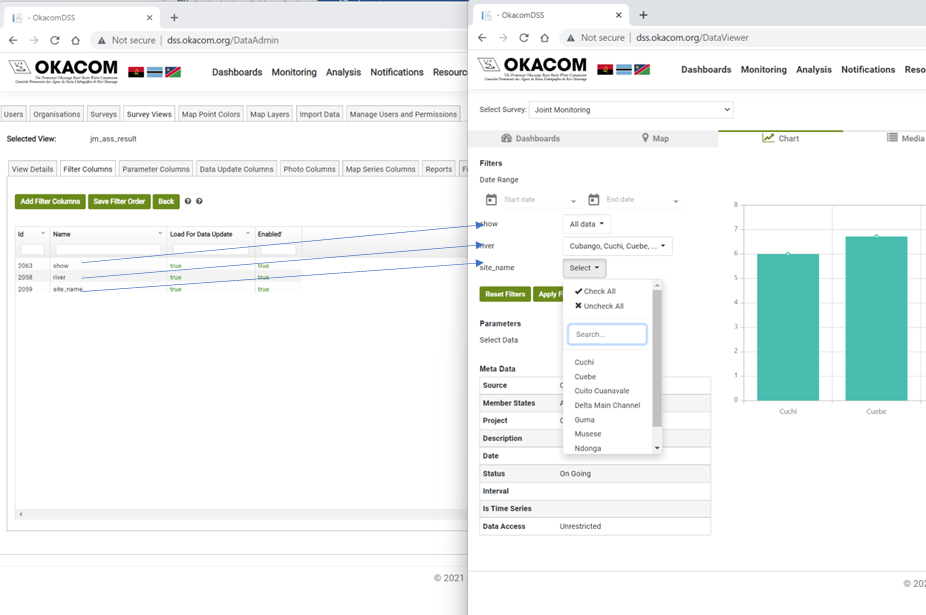Open Survey Views admin tab
This screenshot has height=615, width=926.
coord(149,114)
